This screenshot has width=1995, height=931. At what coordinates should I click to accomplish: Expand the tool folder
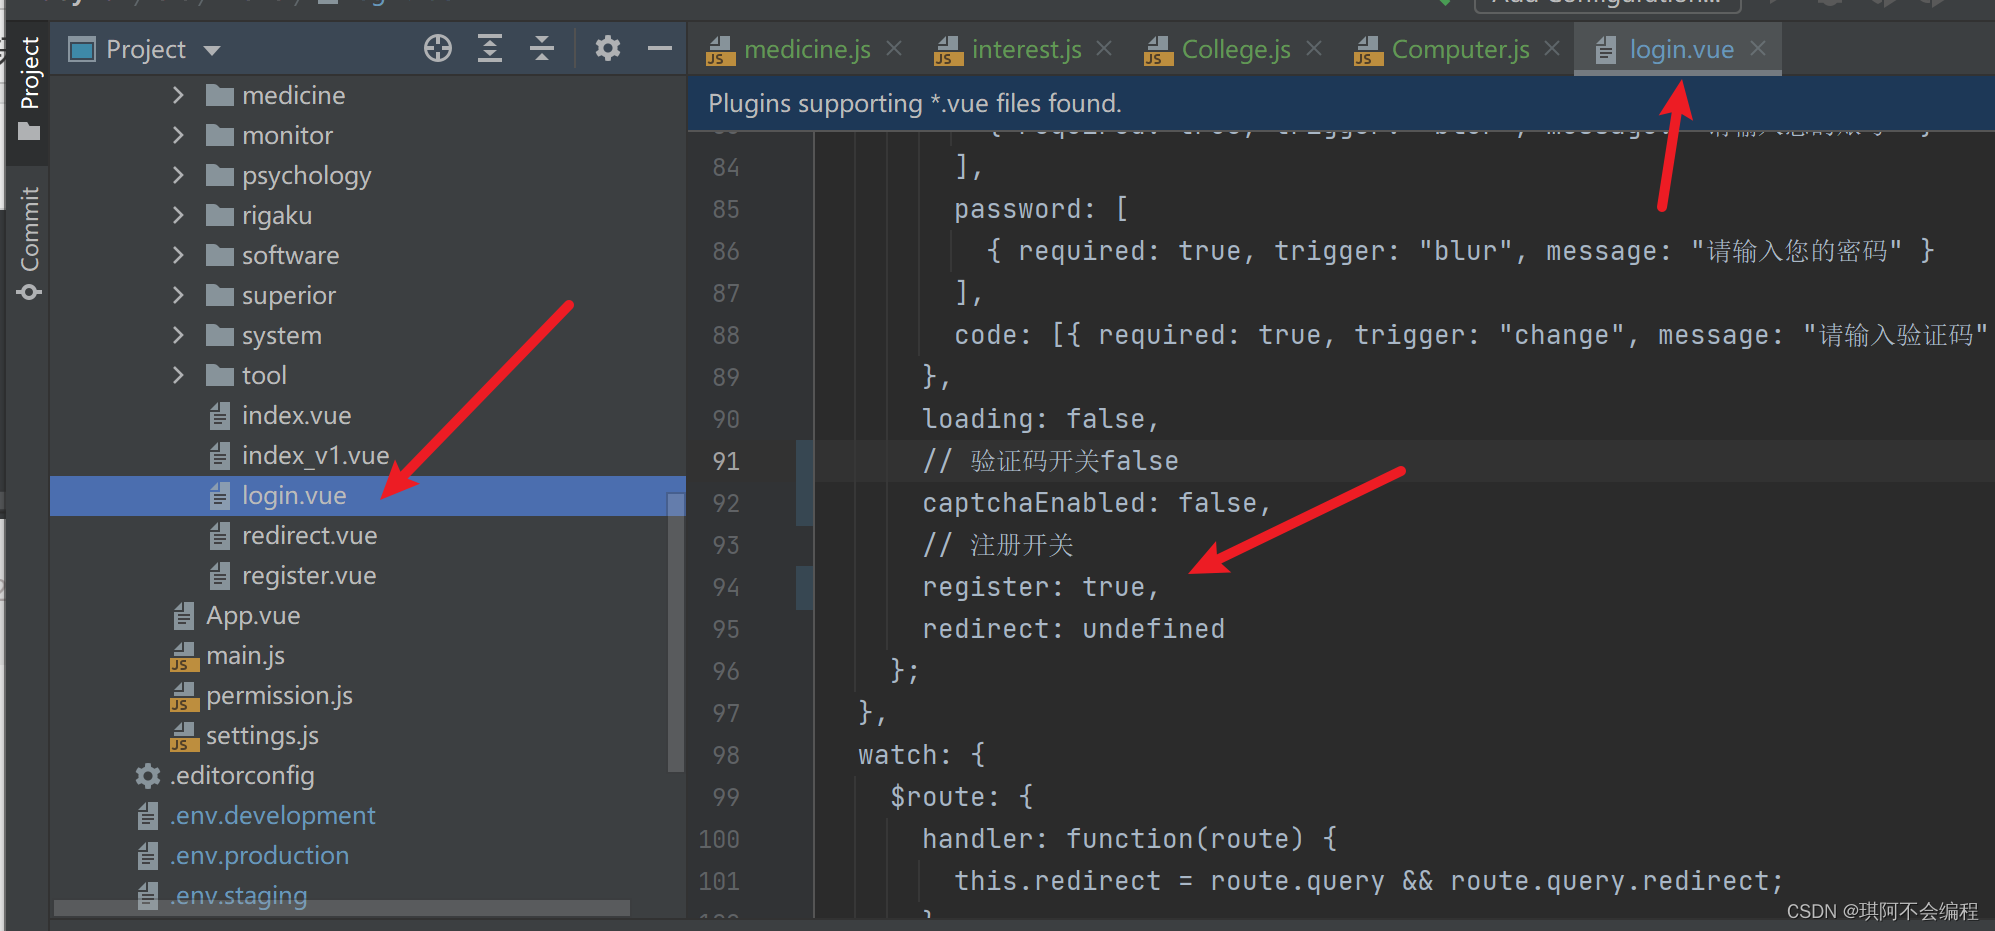point(178,375)
